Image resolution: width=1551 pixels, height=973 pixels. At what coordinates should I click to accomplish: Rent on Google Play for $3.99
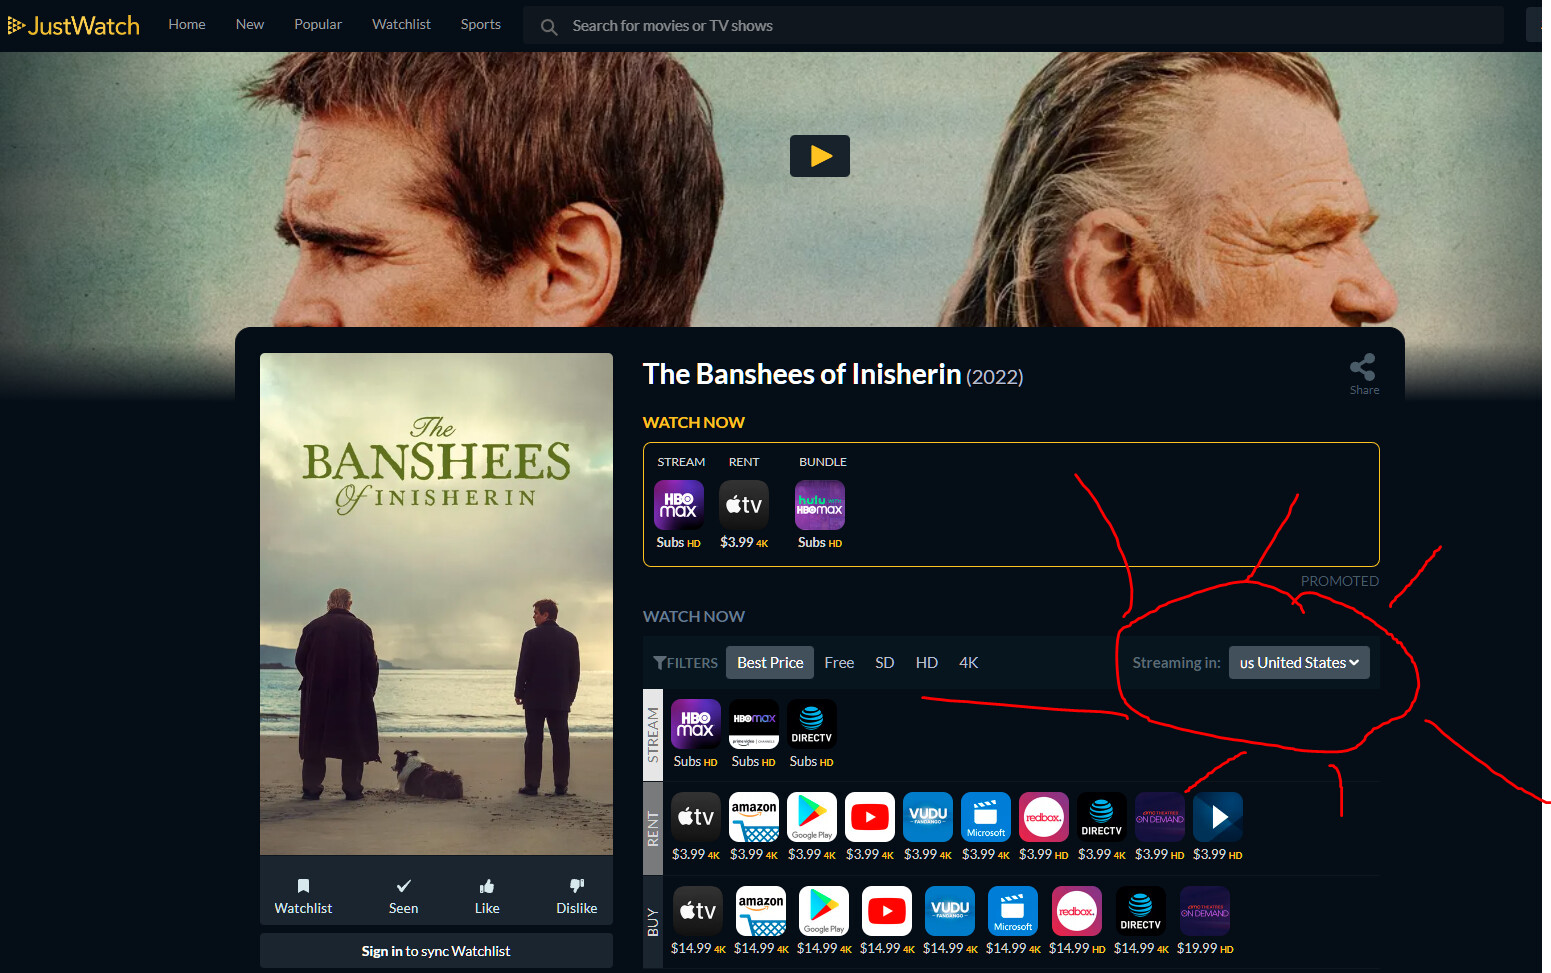click(x=812, y=817)
